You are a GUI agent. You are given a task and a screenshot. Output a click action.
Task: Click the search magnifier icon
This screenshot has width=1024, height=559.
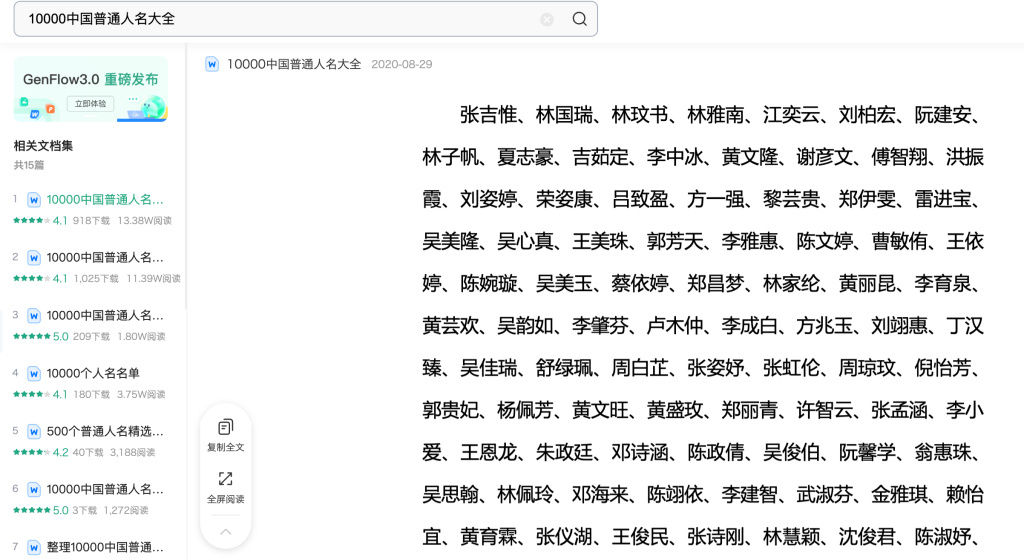pyautogui.click(x=579, y=19)
